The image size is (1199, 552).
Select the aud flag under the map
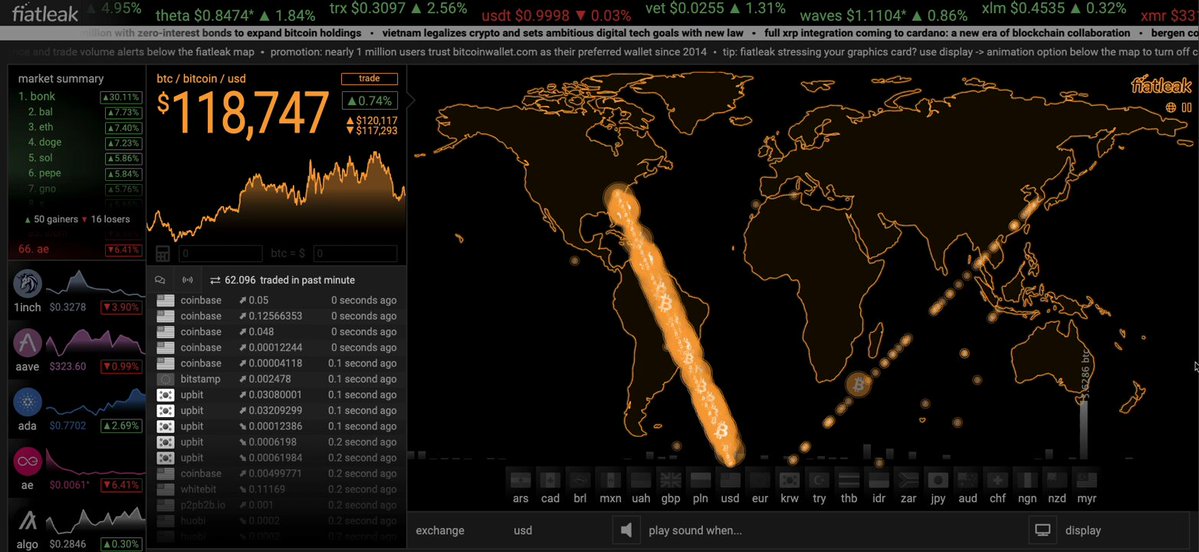(967, 480)
